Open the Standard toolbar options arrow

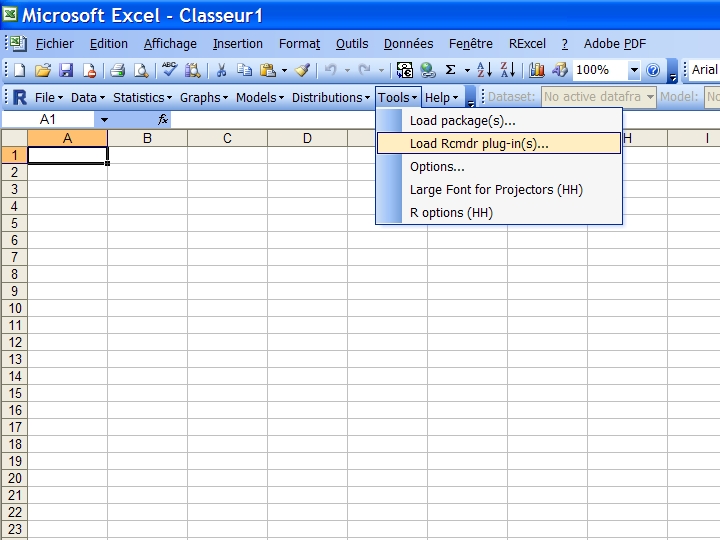coord(672,71)
